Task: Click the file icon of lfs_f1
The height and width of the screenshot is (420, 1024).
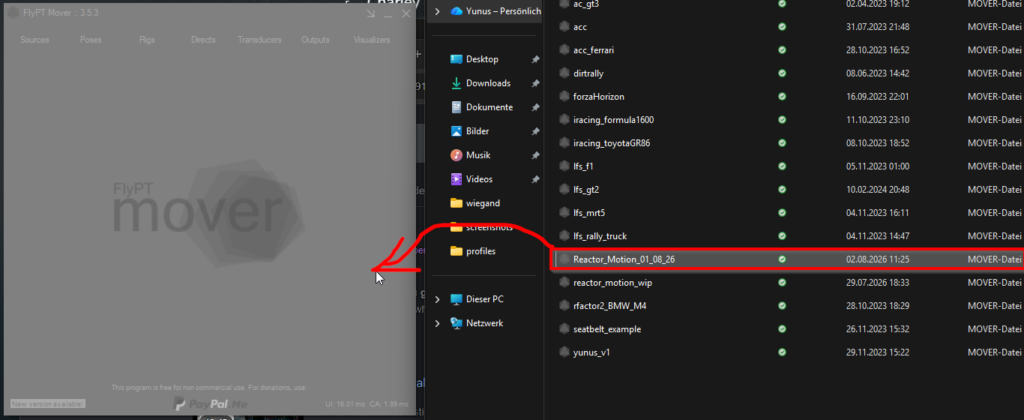Action: click(x=564, y=167)
